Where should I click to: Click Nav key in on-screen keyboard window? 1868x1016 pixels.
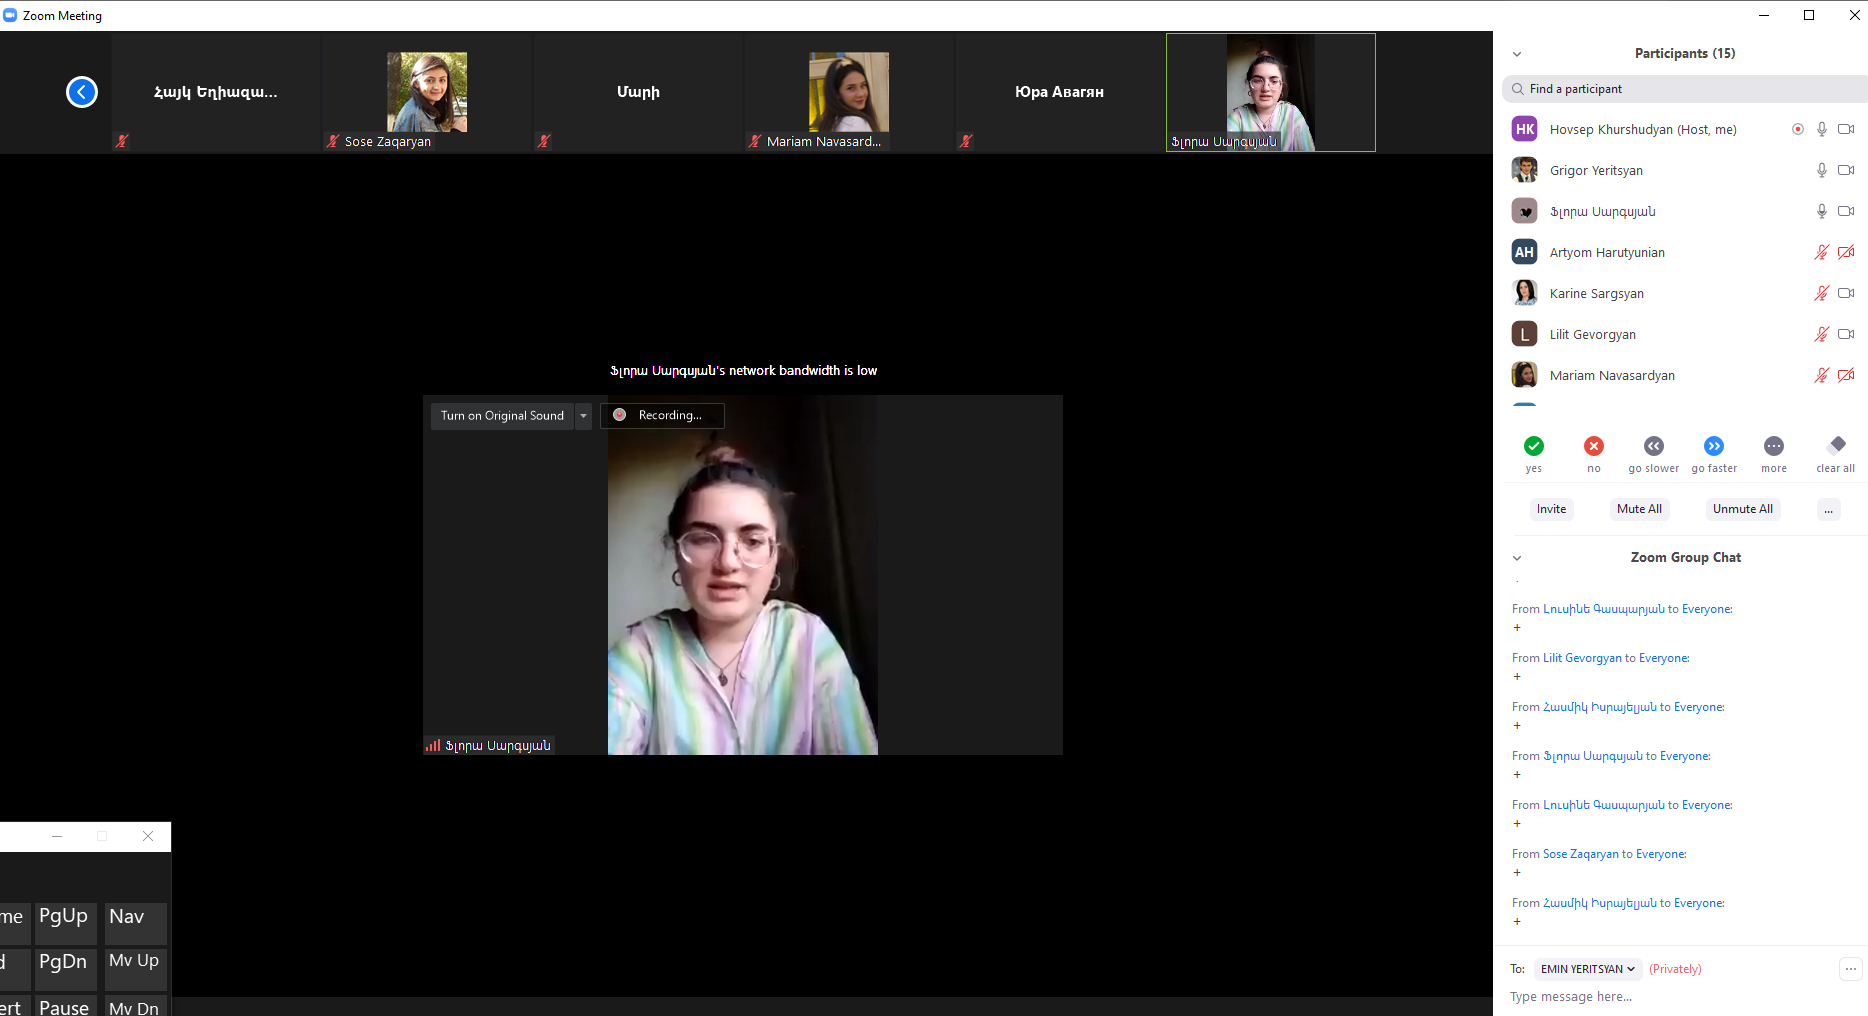pyautogui.click(x=135, y=922)
